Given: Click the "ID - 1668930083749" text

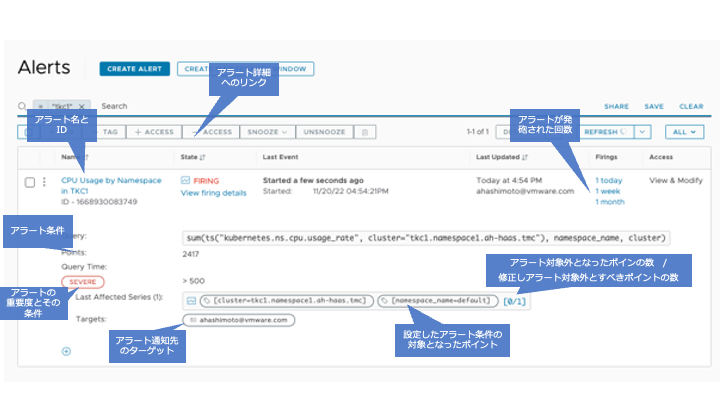Looking at the screenshot, I should 99,202.
